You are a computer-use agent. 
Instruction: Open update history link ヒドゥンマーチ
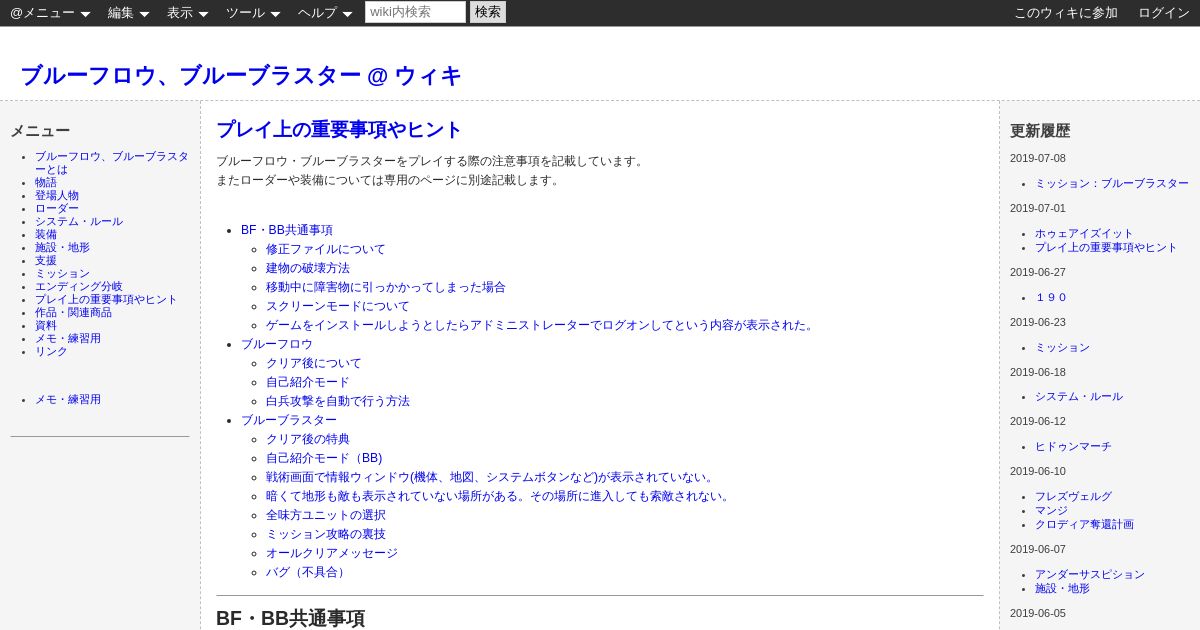click(1073, 447)
